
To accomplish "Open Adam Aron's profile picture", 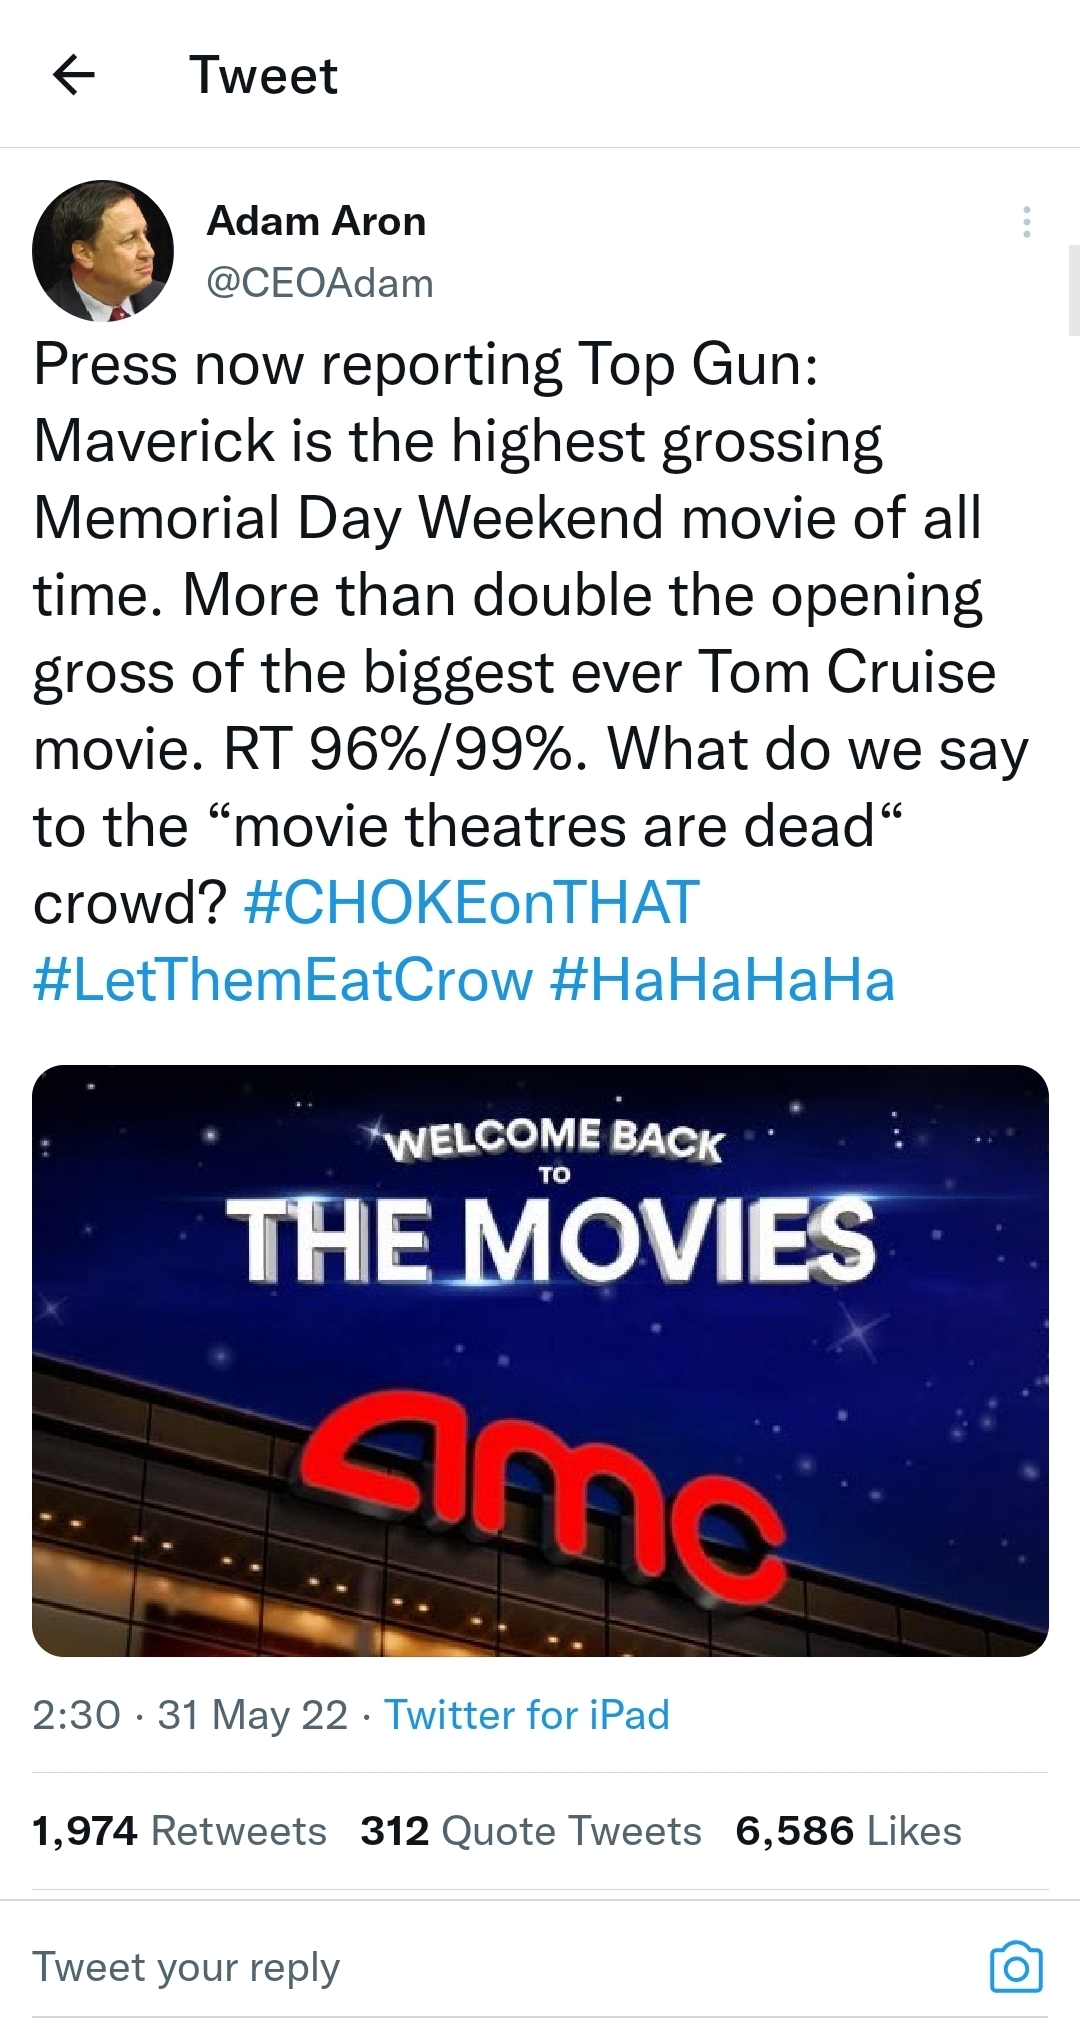I will point(103,250).
